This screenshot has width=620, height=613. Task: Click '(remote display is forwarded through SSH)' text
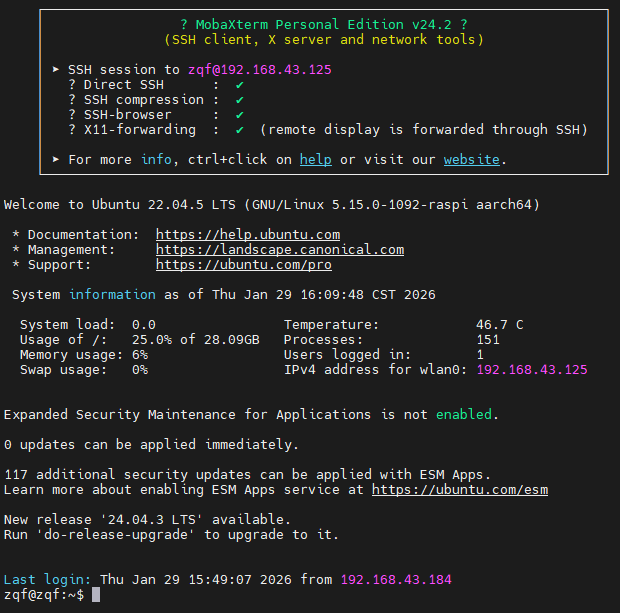click(424, 130)
